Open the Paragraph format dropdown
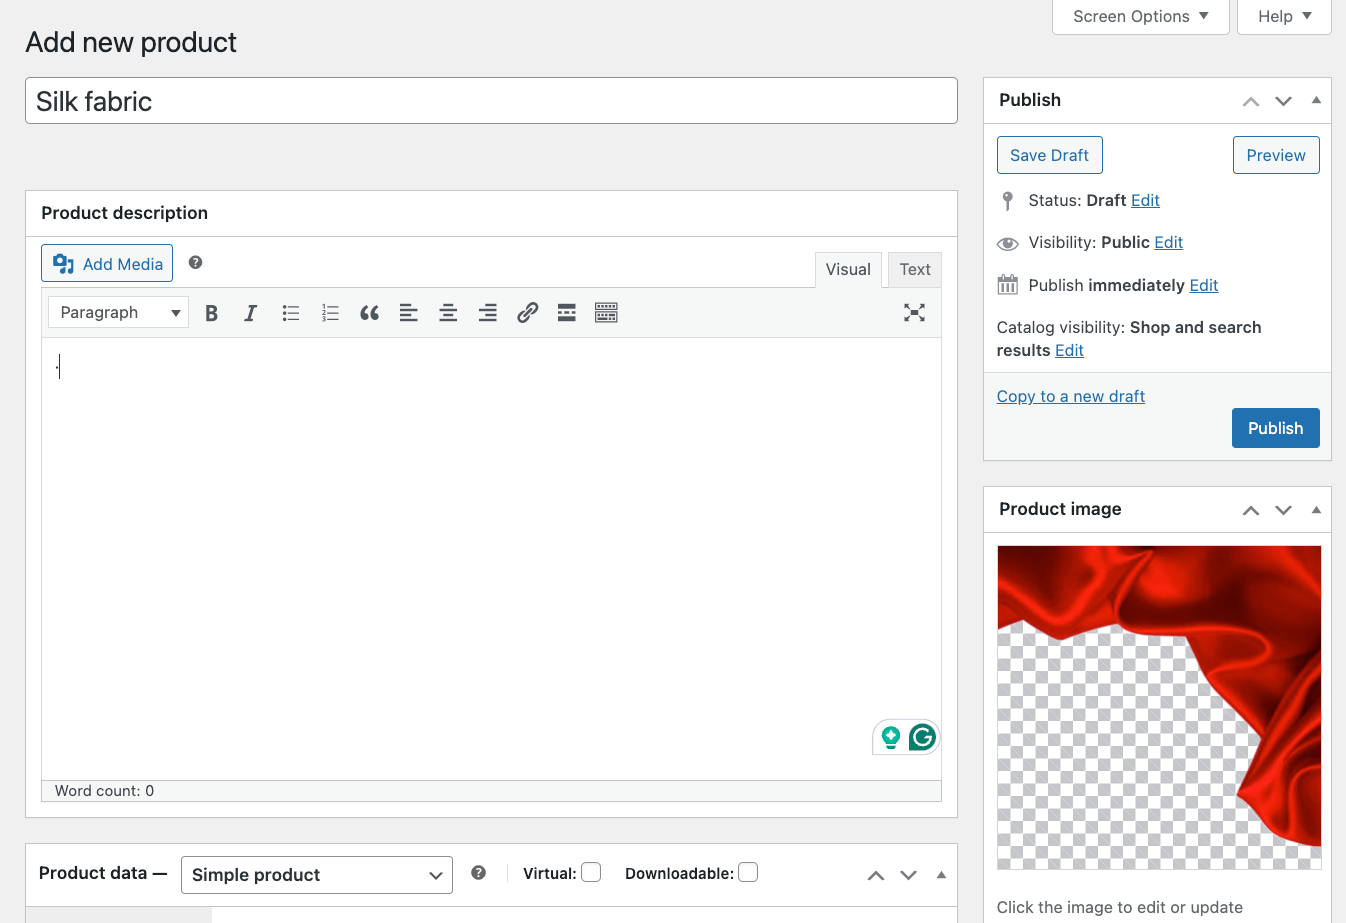The image size is (1346, 923). [118, 313]
